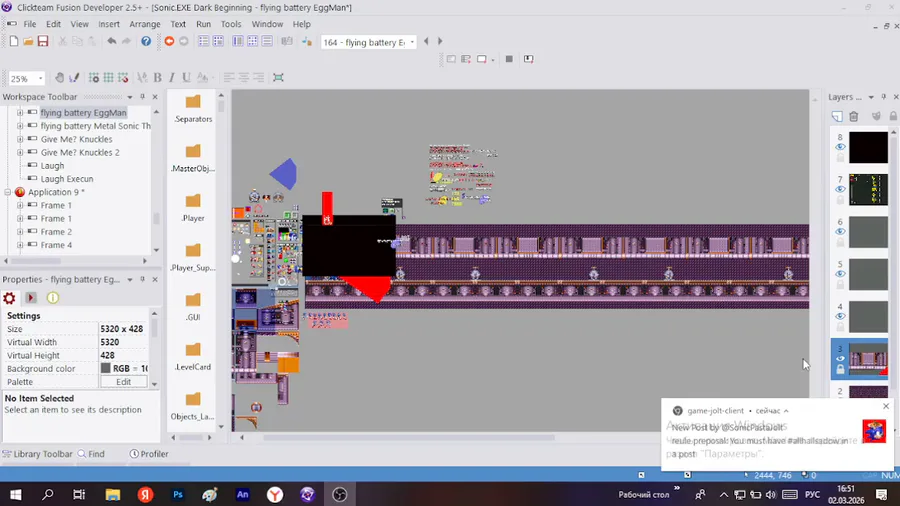Open the Run menu
This screenshot has width=900, height=506.
point(203,24)
